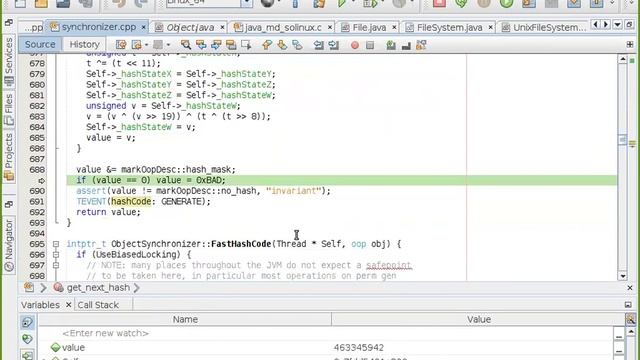Close the FileSystem.java tab

pos(491,27)
